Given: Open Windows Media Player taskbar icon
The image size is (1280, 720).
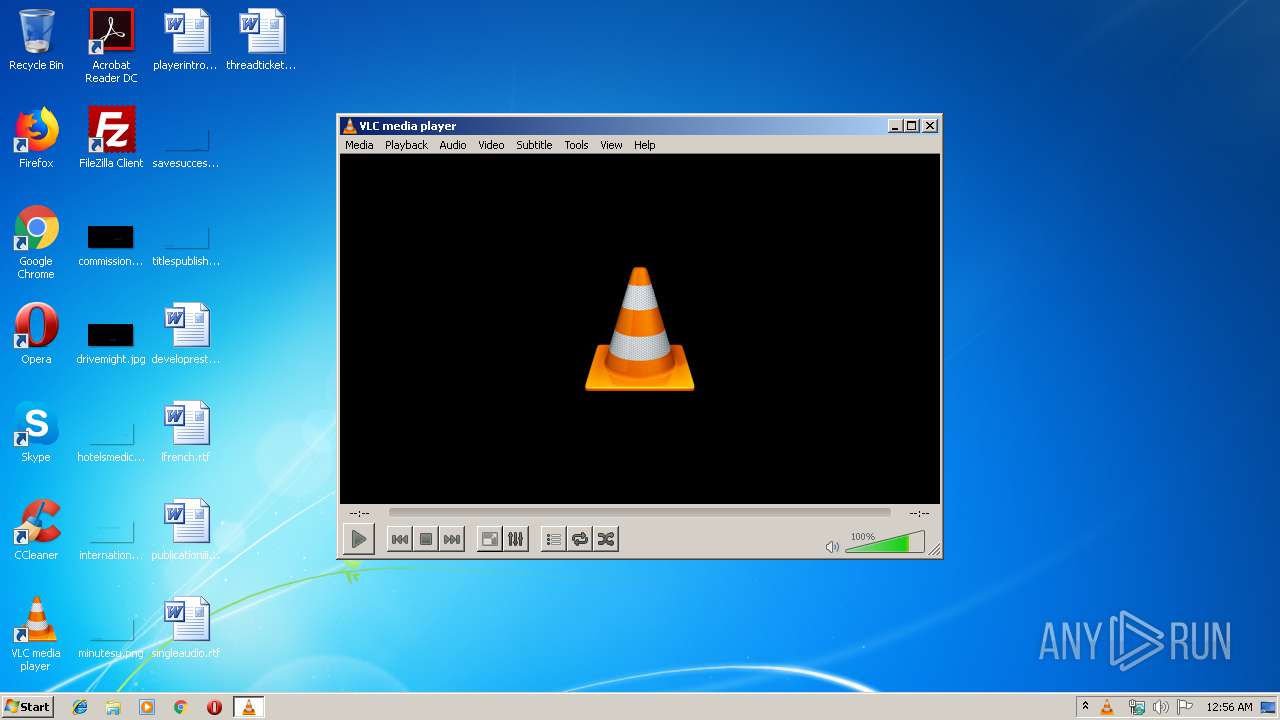Looking at the screenshot, I should pos(147,707).
